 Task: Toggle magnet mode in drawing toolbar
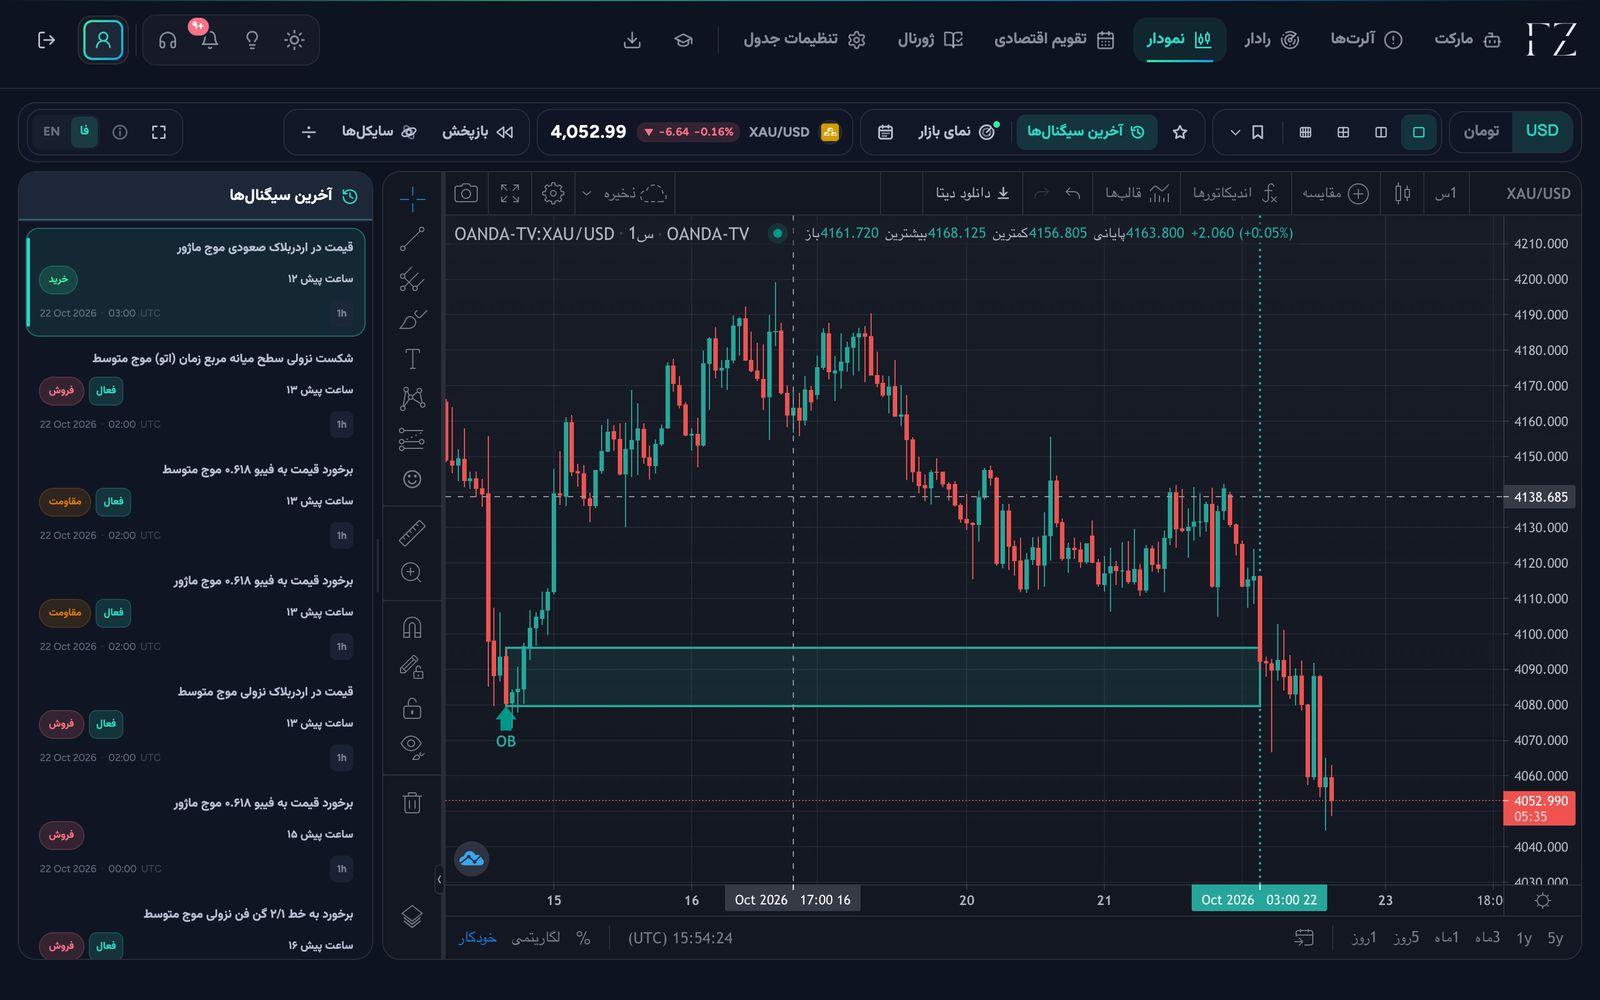click(412, 627)
